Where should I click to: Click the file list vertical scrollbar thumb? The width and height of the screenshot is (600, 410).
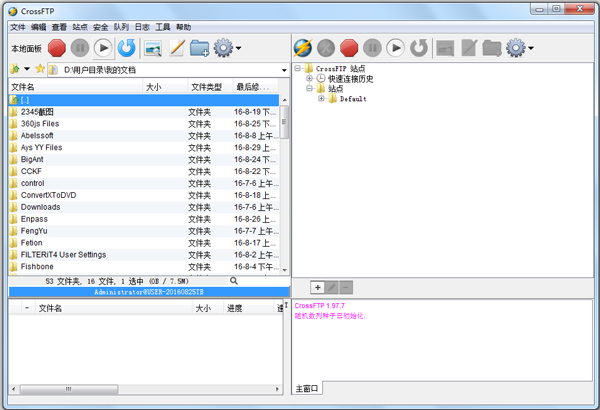[284, 122]
